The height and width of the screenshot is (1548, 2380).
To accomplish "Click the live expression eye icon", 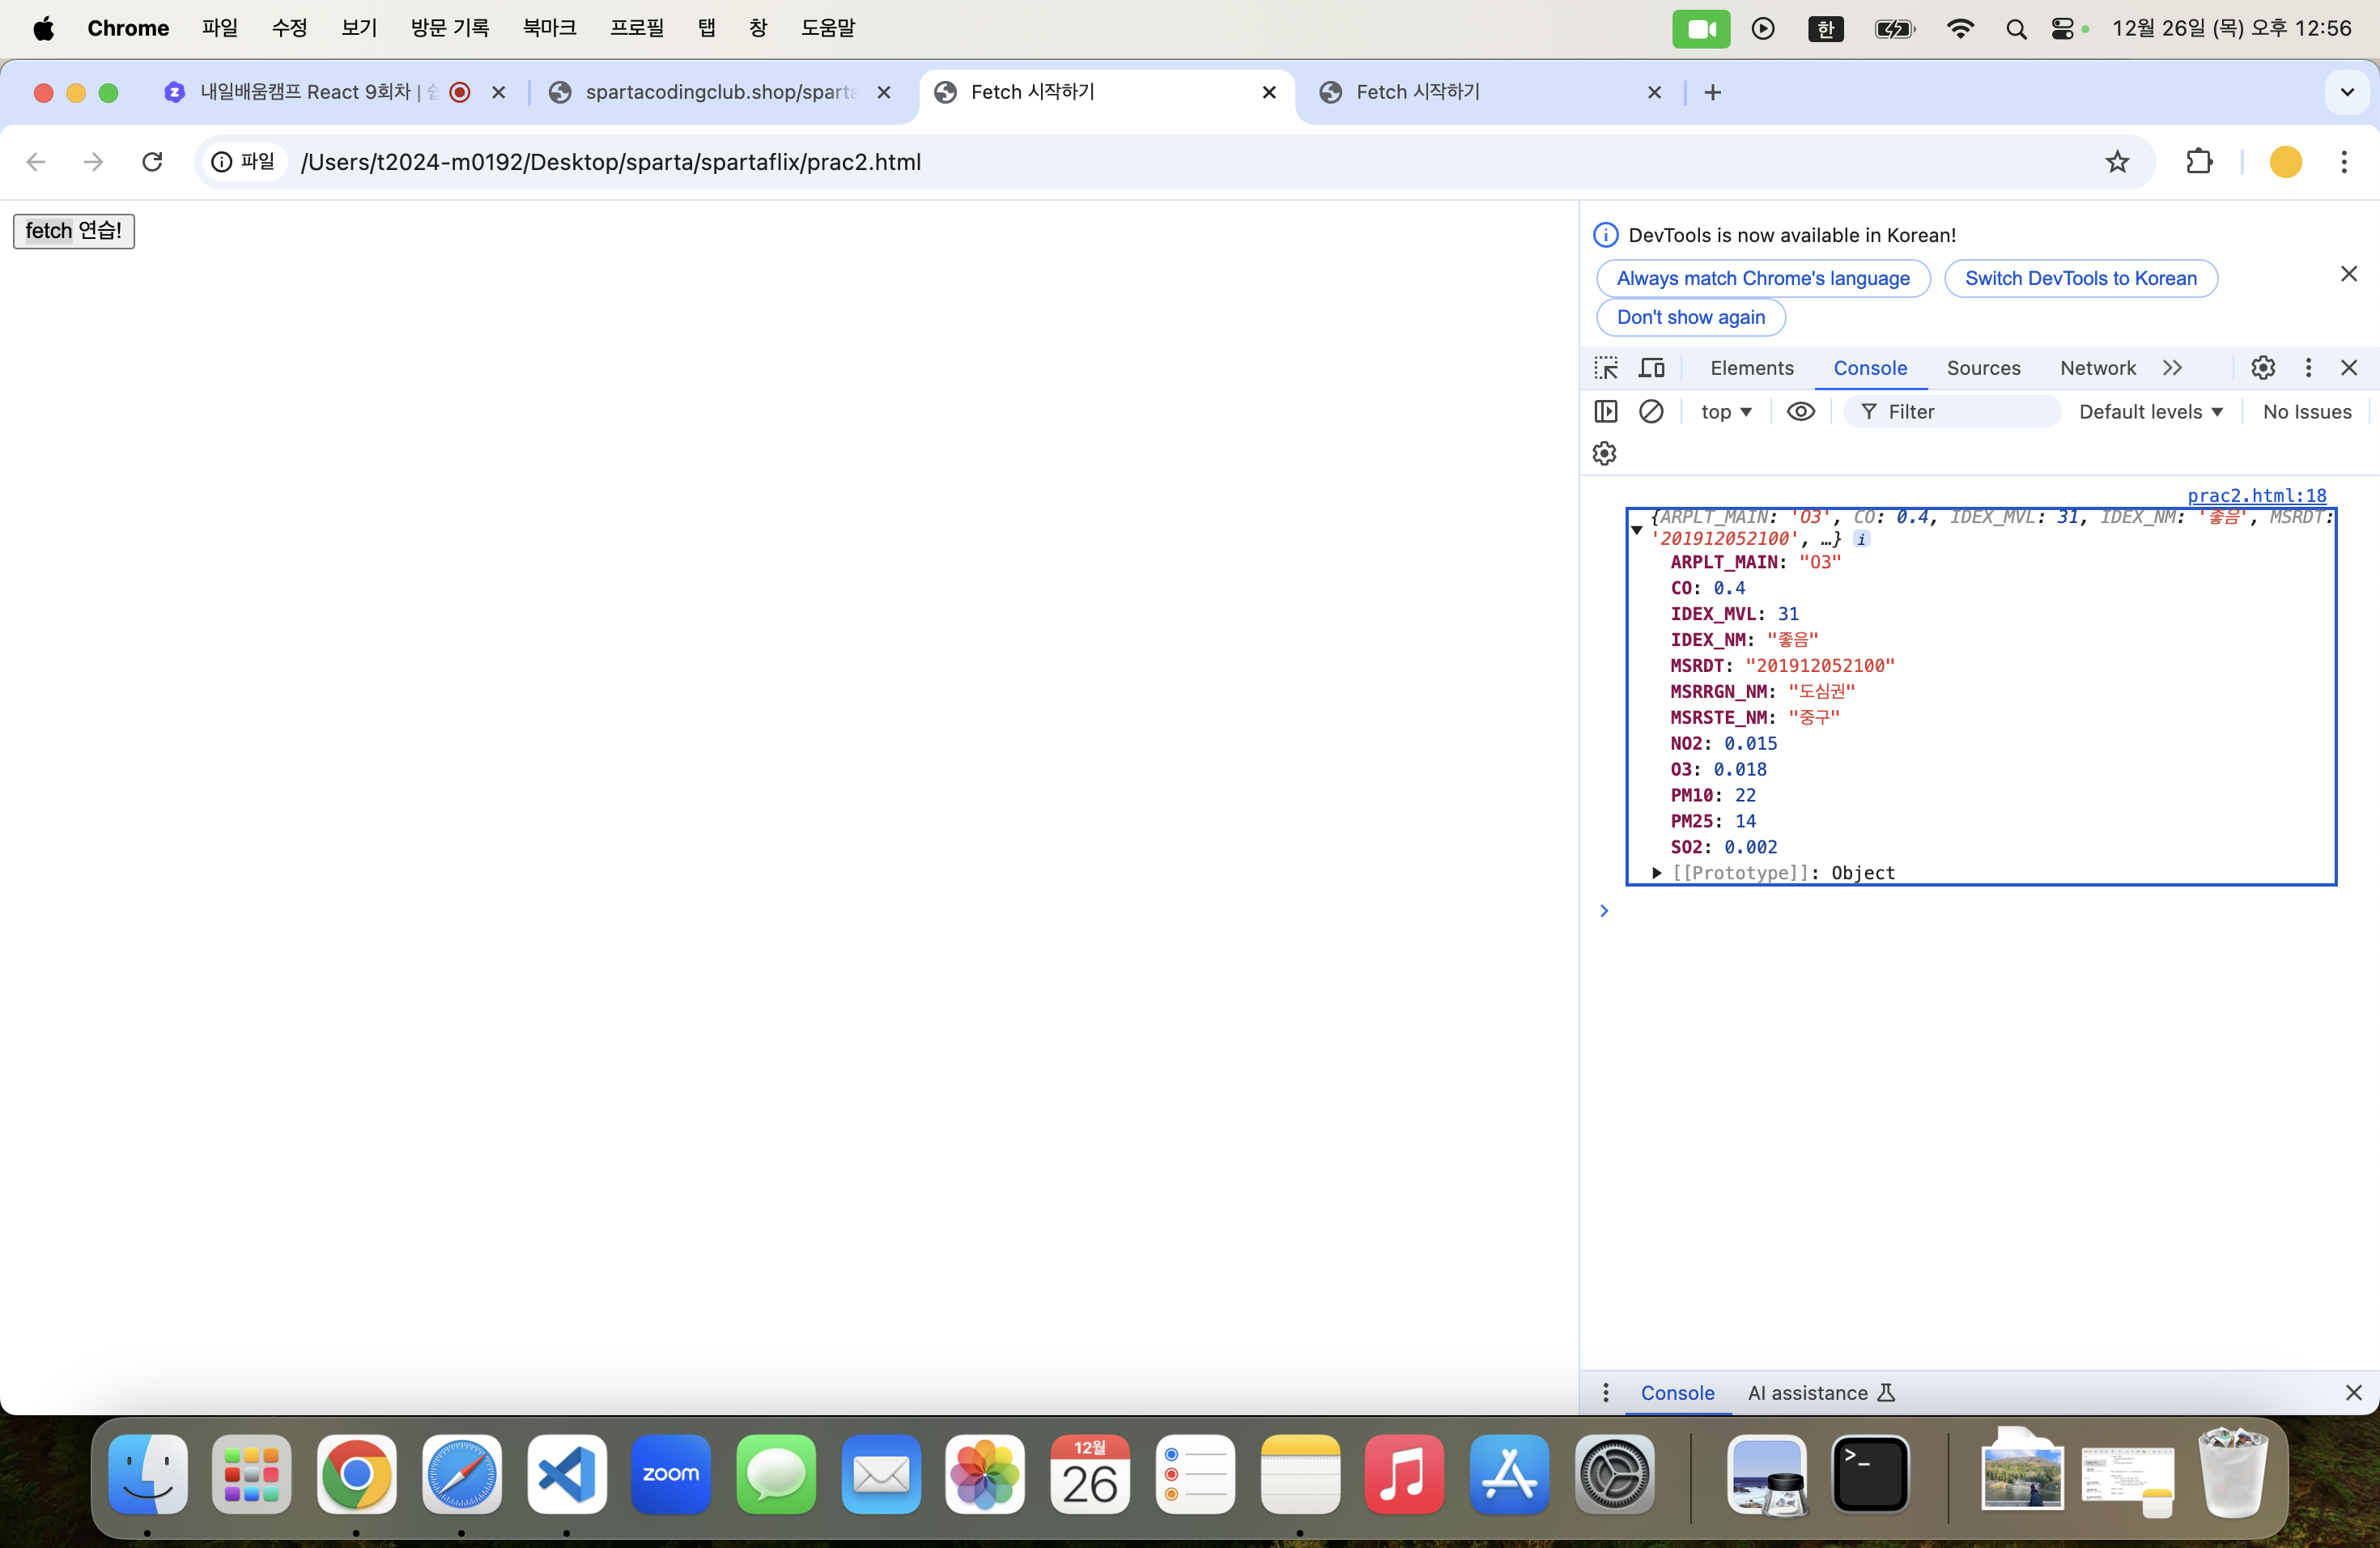I will 1800,412.
